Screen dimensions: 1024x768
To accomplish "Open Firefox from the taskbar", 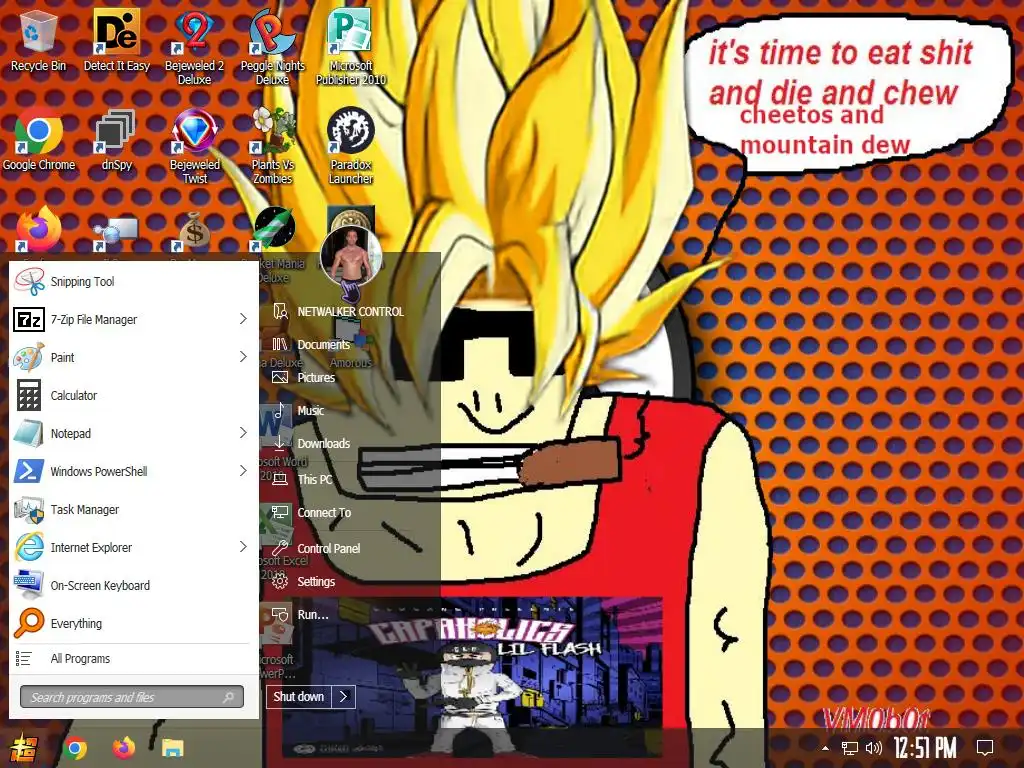I will 123,748.
